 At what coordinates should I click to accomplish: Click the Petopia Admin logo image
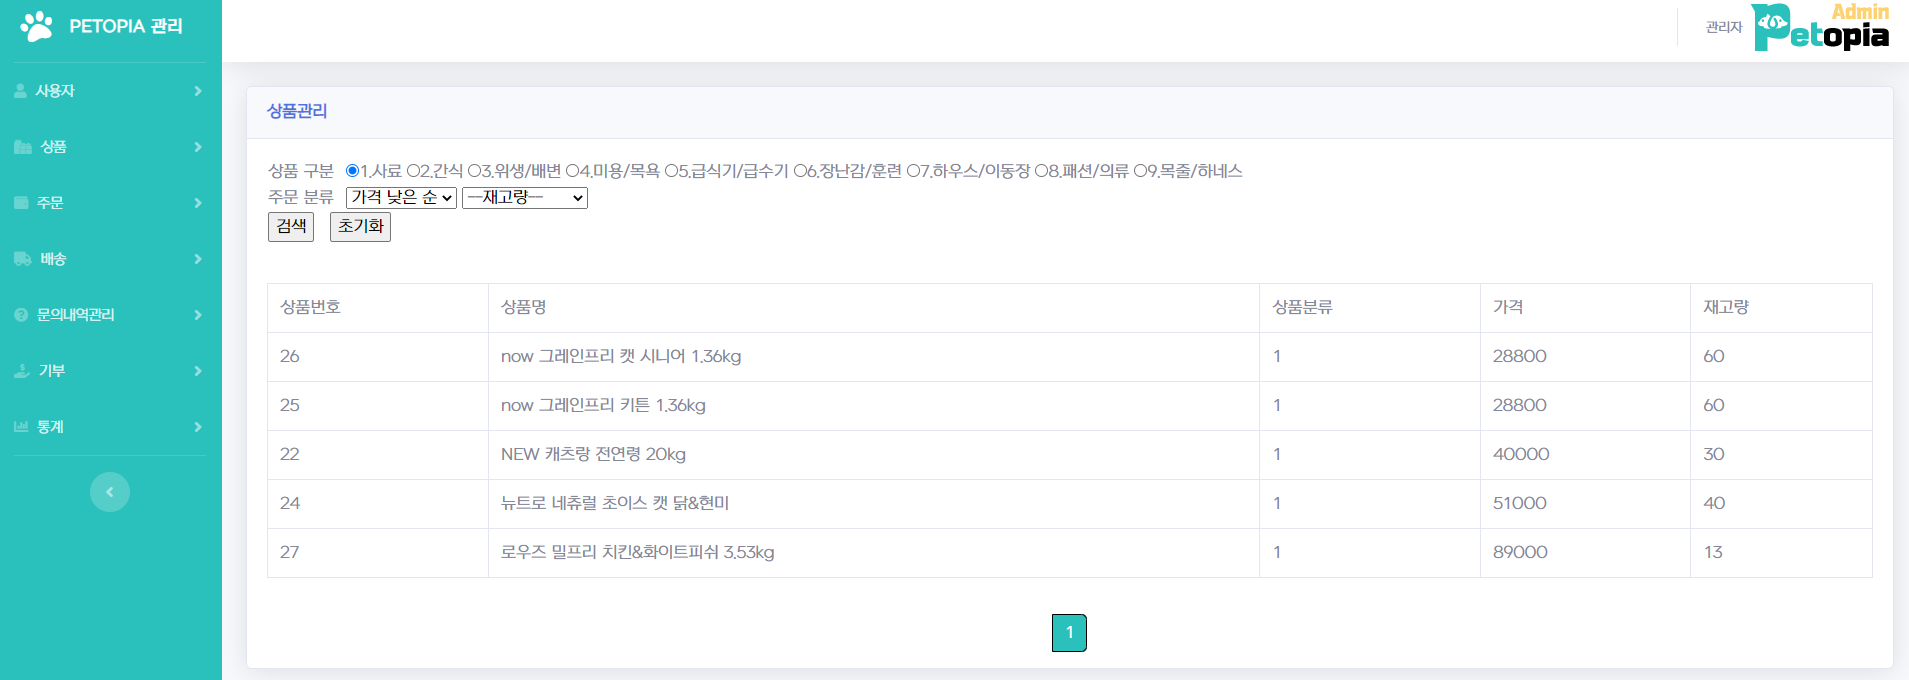(x=1820, y=27)
